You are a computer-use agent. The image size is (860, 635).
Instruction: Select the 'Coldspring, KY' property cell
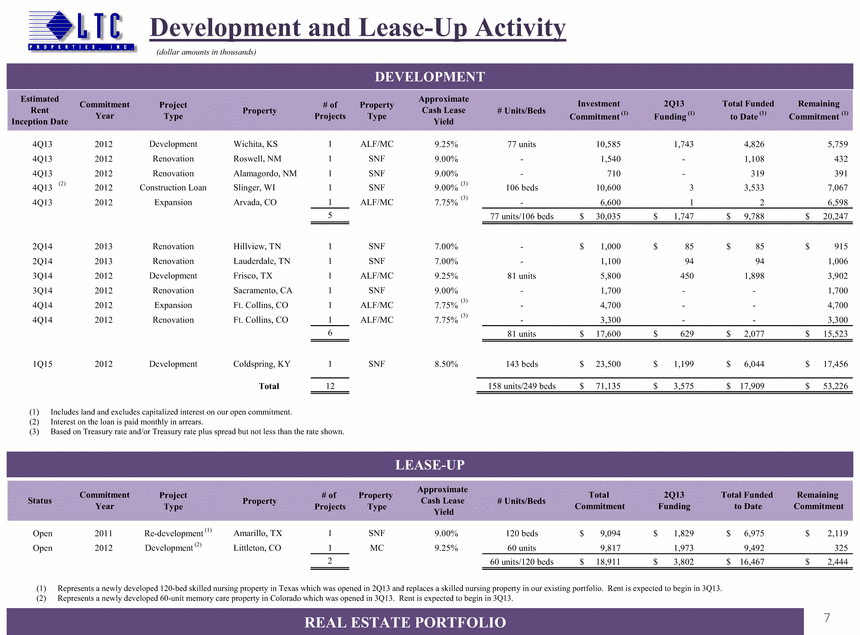262,364
